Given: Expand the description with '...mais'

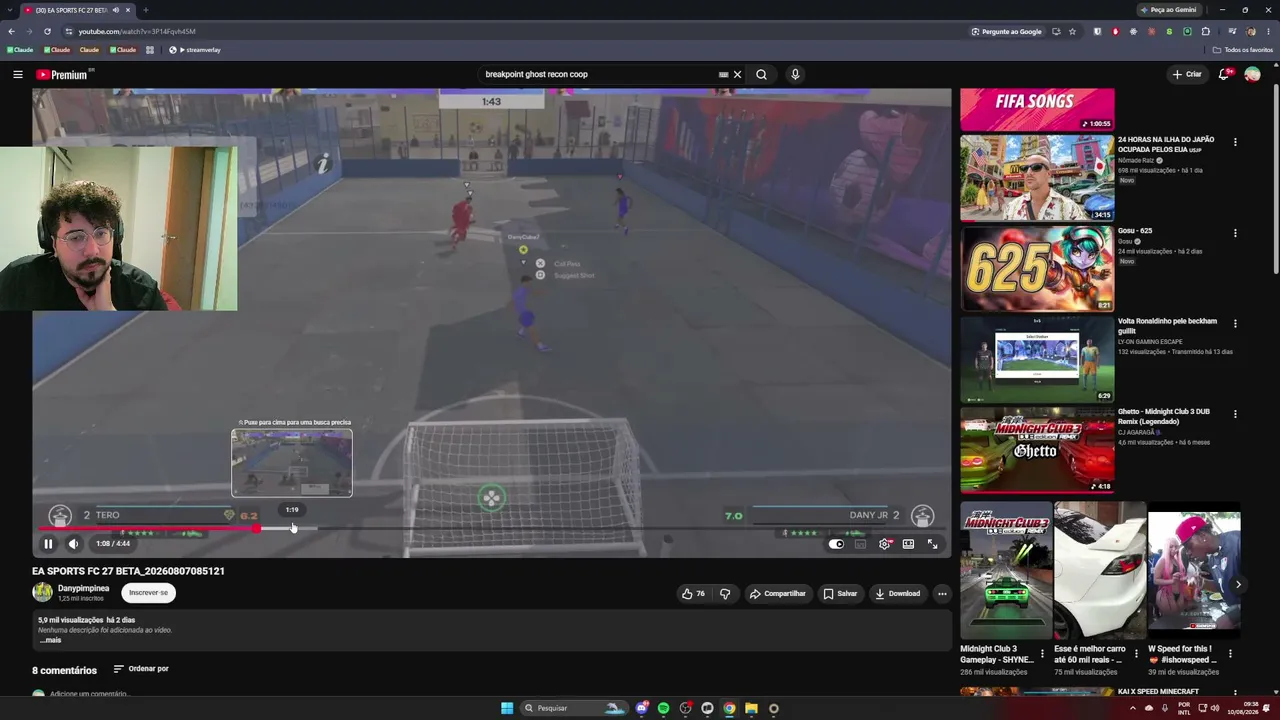Looking at the screenshot, I should click(x=50, y=640).
